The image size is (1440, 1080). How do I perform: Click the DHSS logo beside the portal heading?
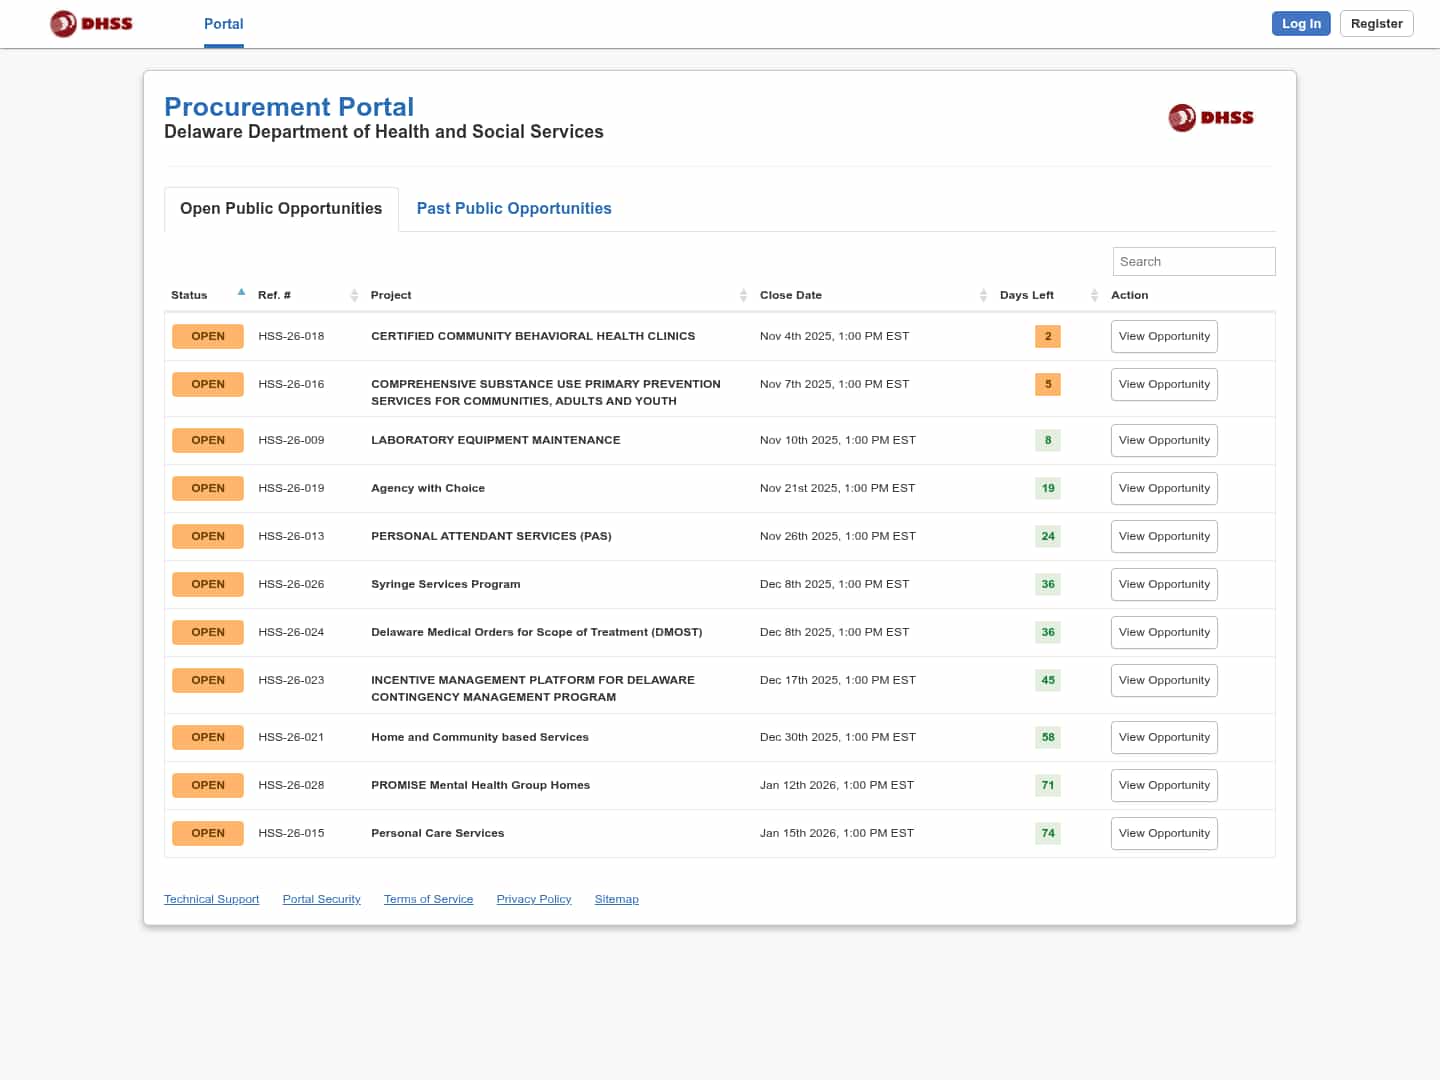pyautogui.click(x=1210, y=118)
